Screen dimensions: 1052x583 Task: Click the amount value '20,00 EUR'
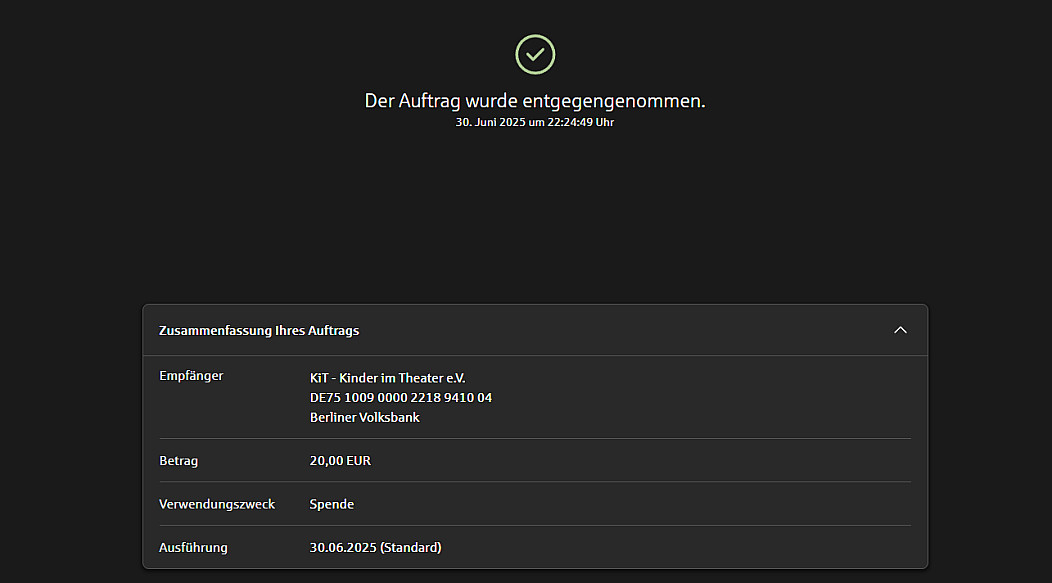[340, 461]
